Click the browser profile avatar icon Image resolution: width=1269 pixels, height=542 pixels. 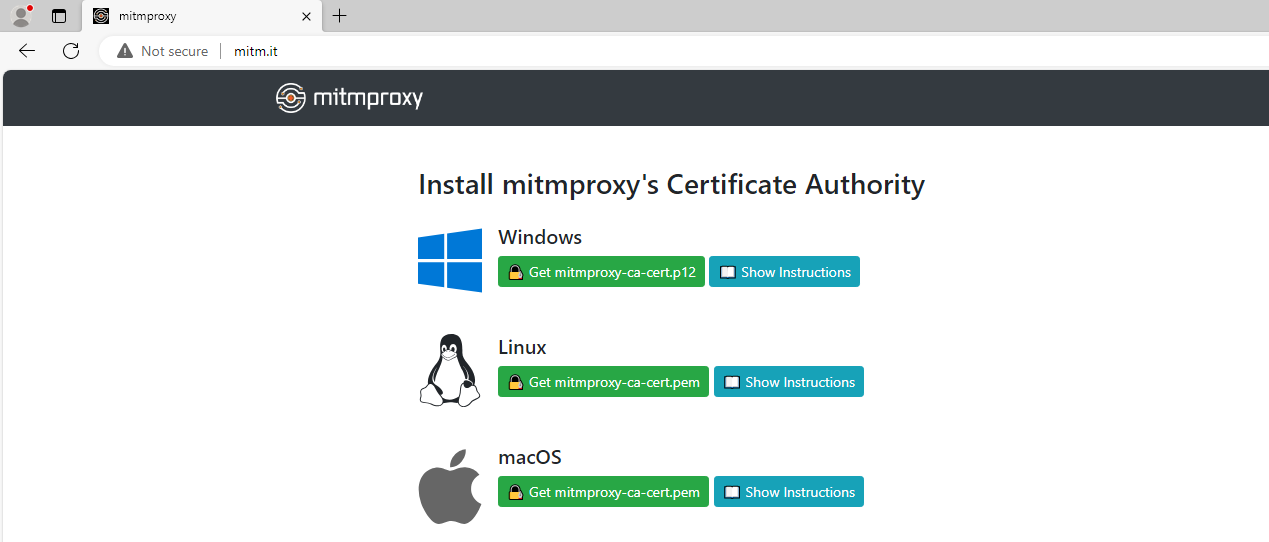(x=21, y=16)
